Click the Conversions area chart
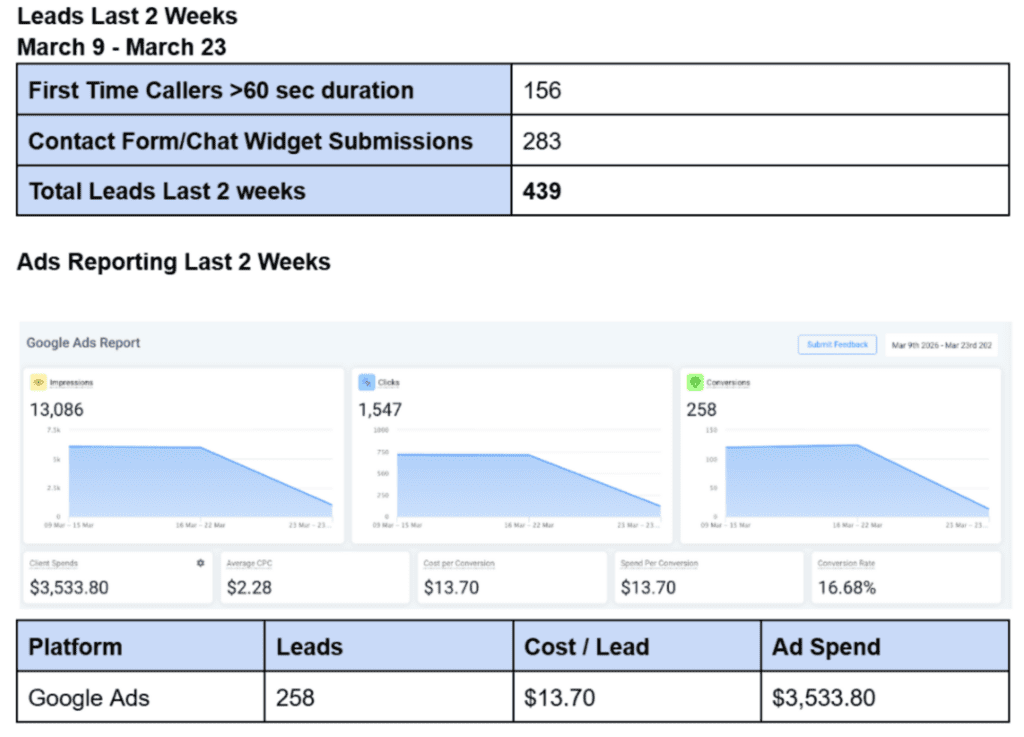This screenshot has height=737, width=1024. (845, 478)
